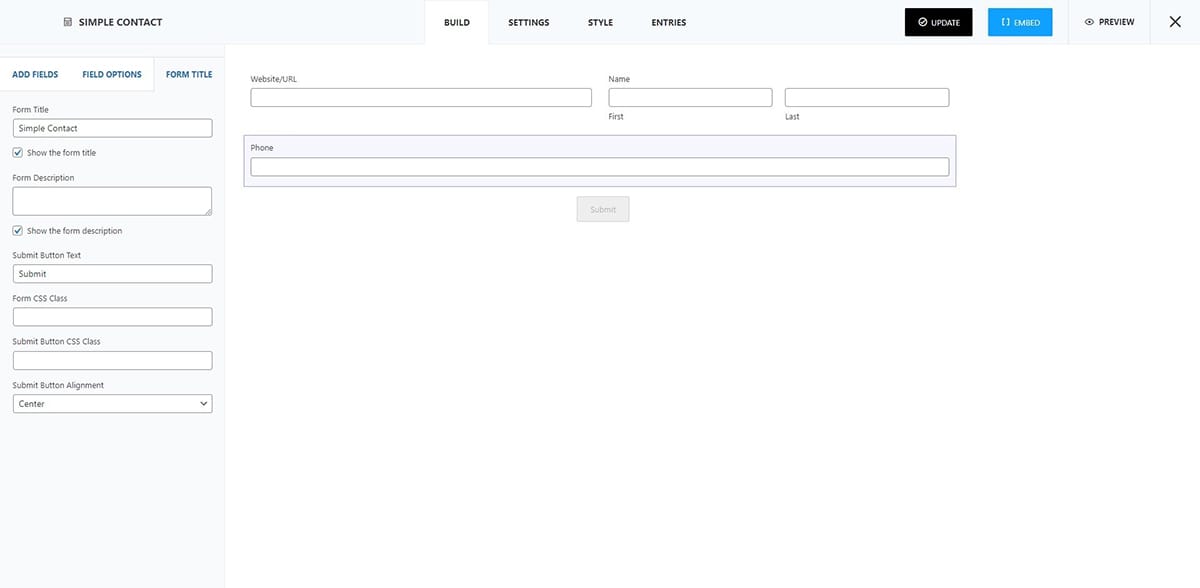Open the Field Options panel tab
The height and width of the screenshot is (588, 1200).
click(112, 74)
